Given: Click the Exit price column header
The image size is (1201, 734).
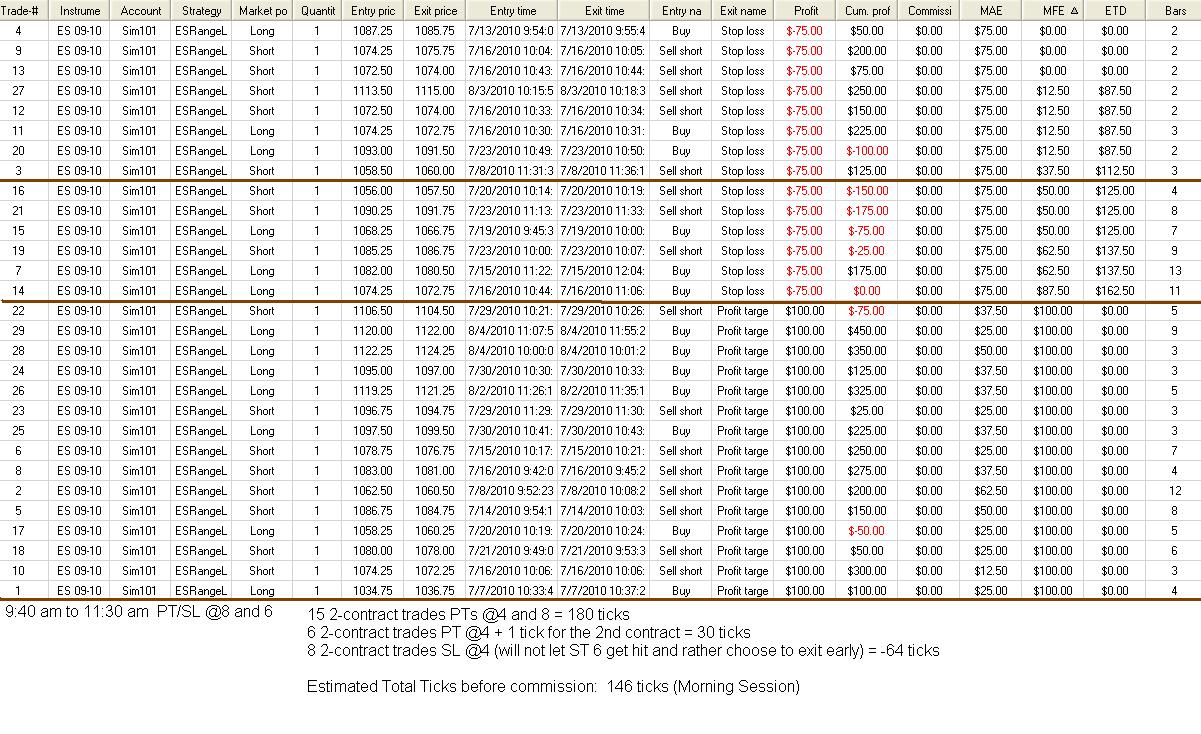Looking at the screenshot, I should click(x=434, y=11).
